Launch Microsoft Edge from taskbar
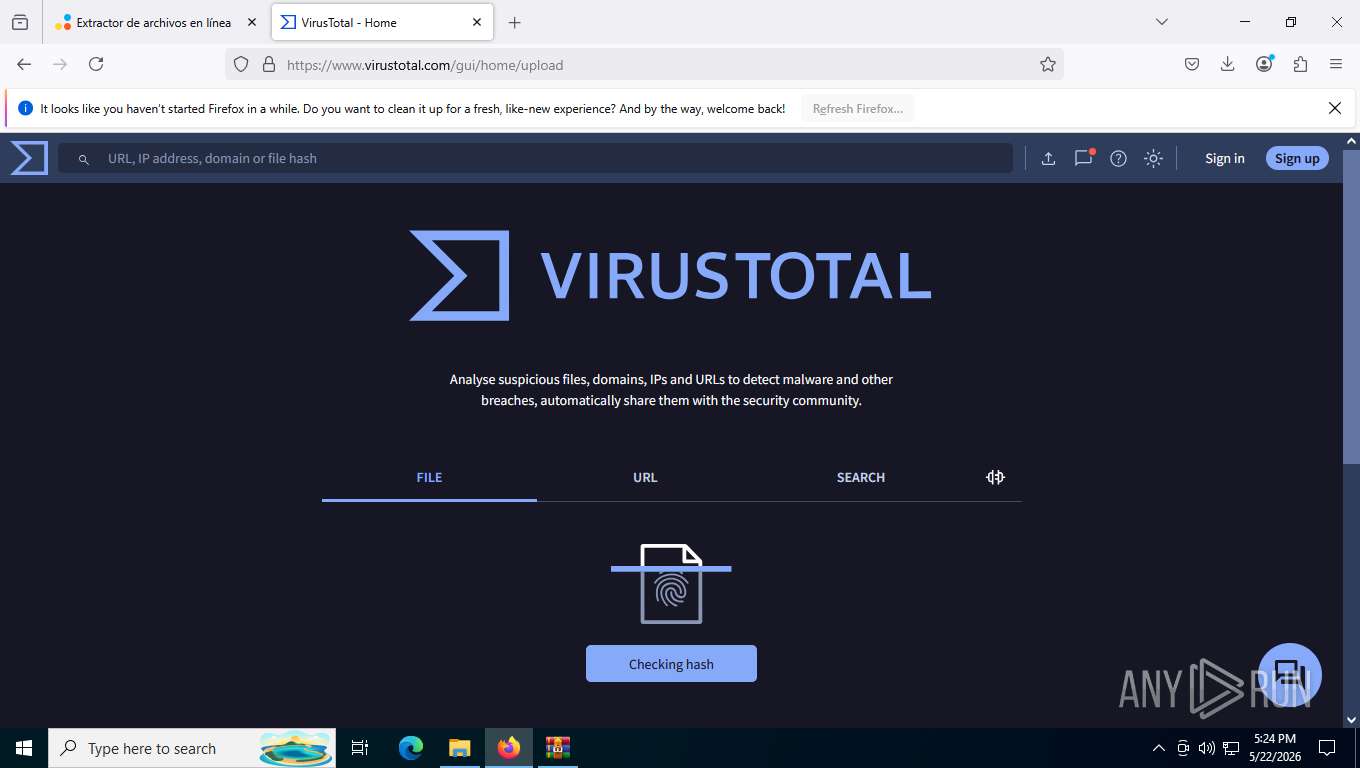This screenshot has width=1360, height=768. [x=411, y=748]
